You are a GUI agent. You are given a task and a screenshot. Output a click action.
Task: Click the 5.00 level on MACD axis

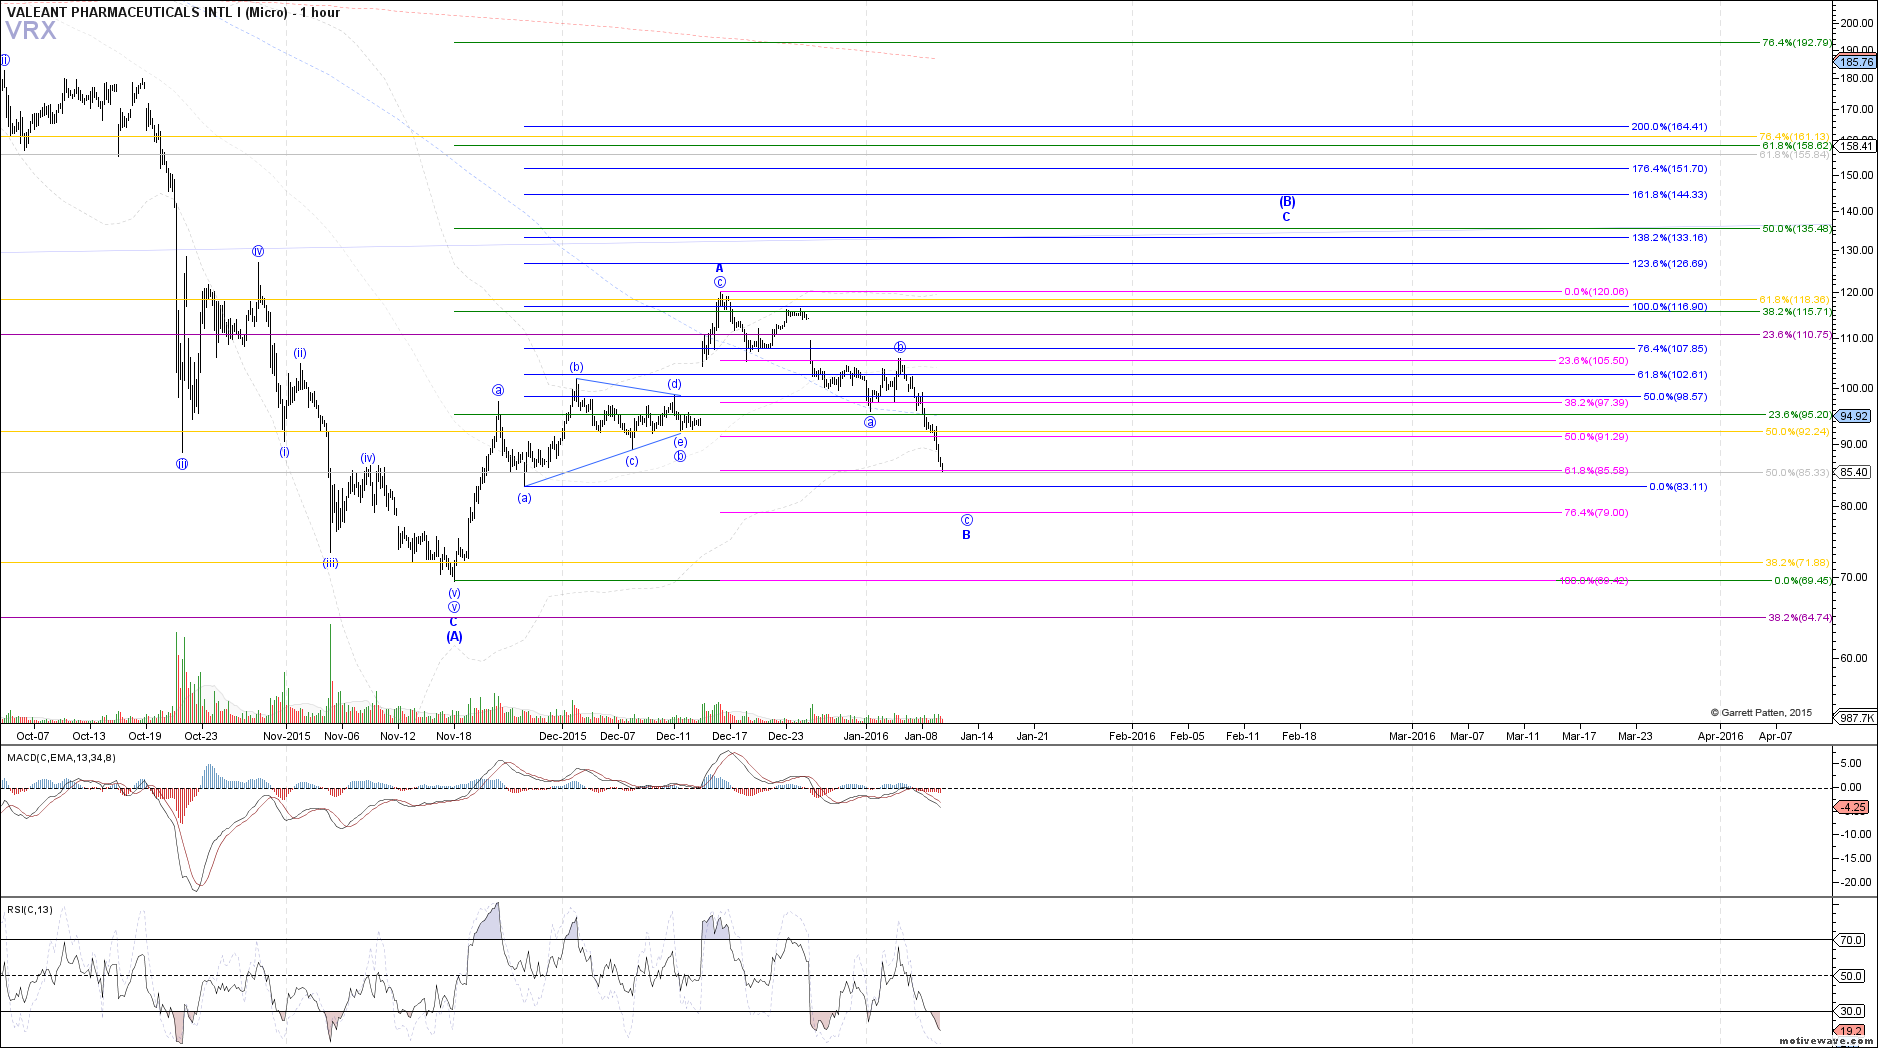pos(1852,763)
